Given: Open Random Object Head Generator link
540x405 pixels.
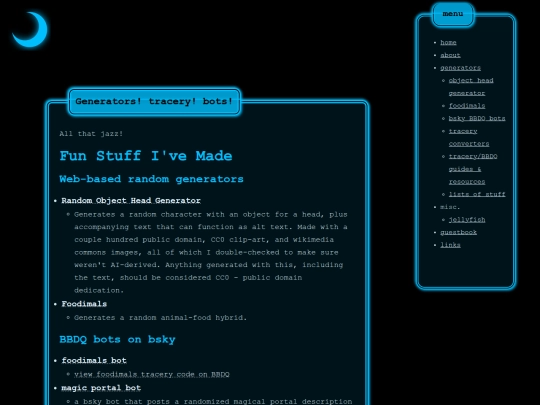Looking at the screenshot, I should click(x=131, y=201).
